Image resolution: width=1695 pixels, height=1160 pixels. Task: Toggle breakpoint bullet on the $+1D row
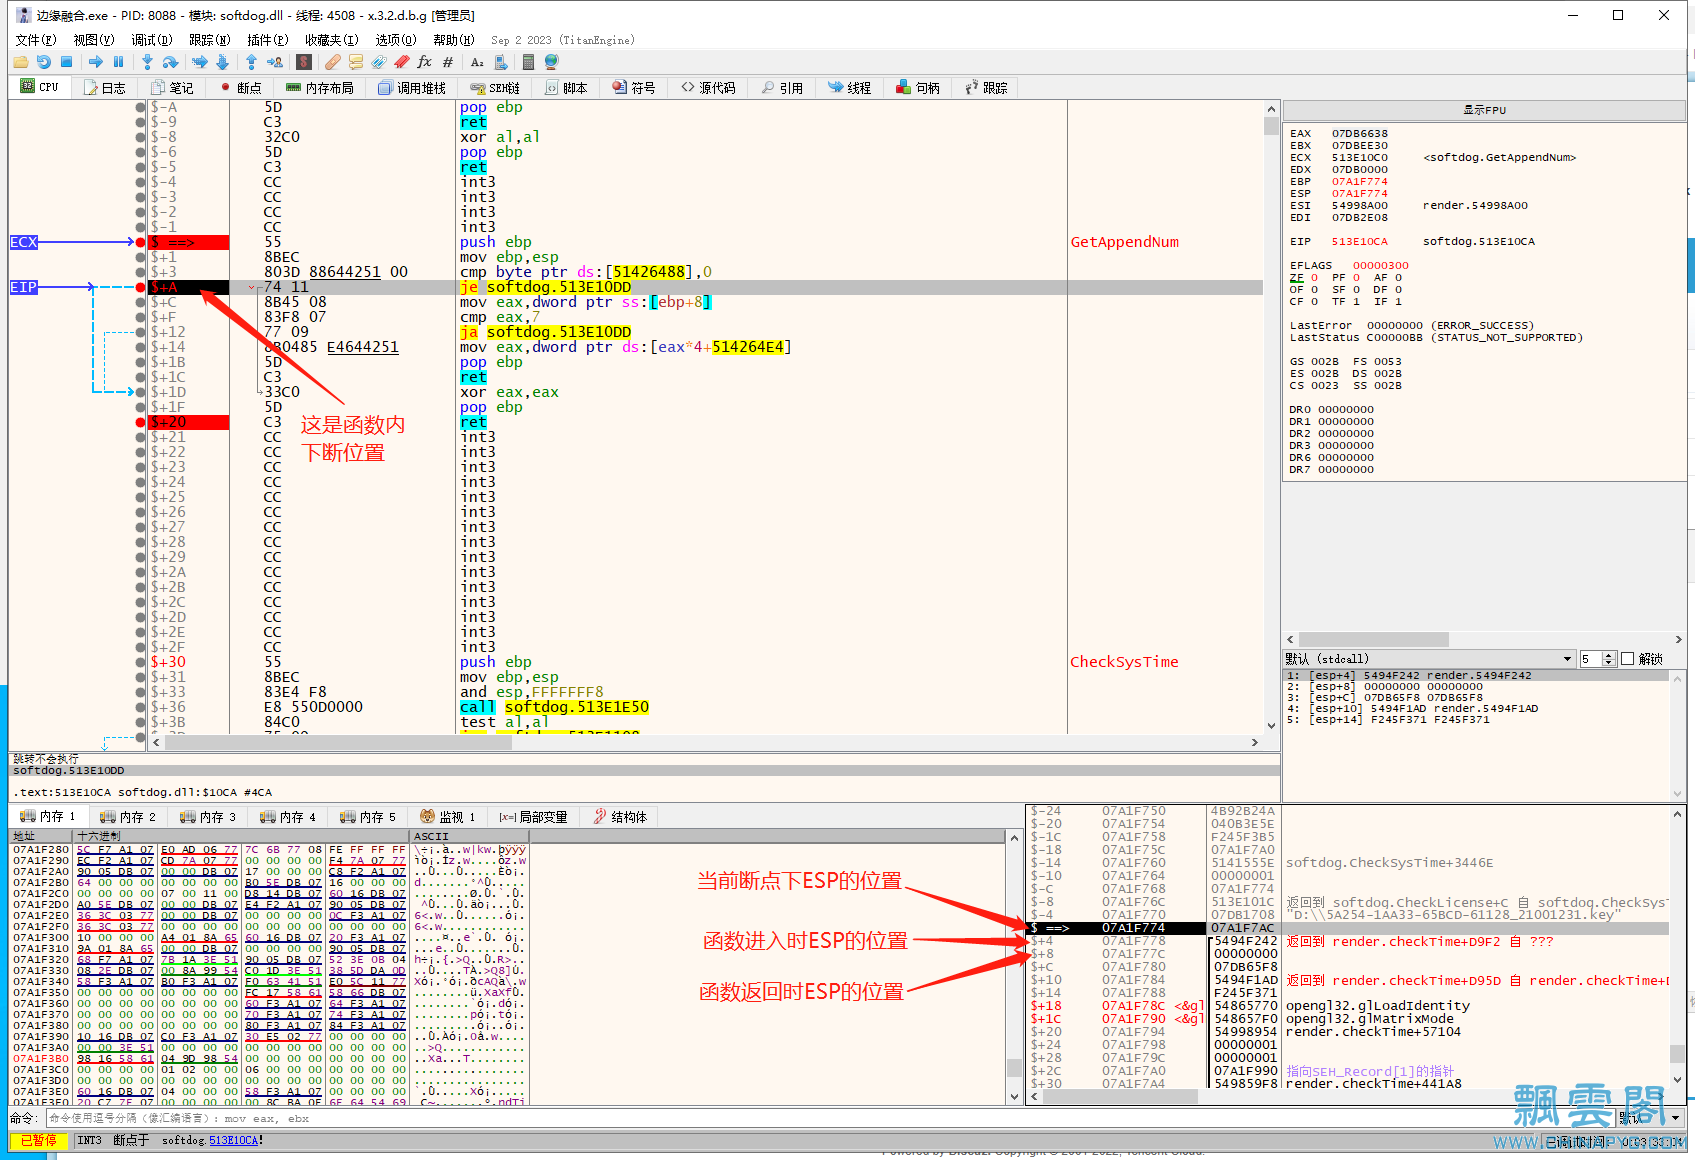click(x=140, y=392)
